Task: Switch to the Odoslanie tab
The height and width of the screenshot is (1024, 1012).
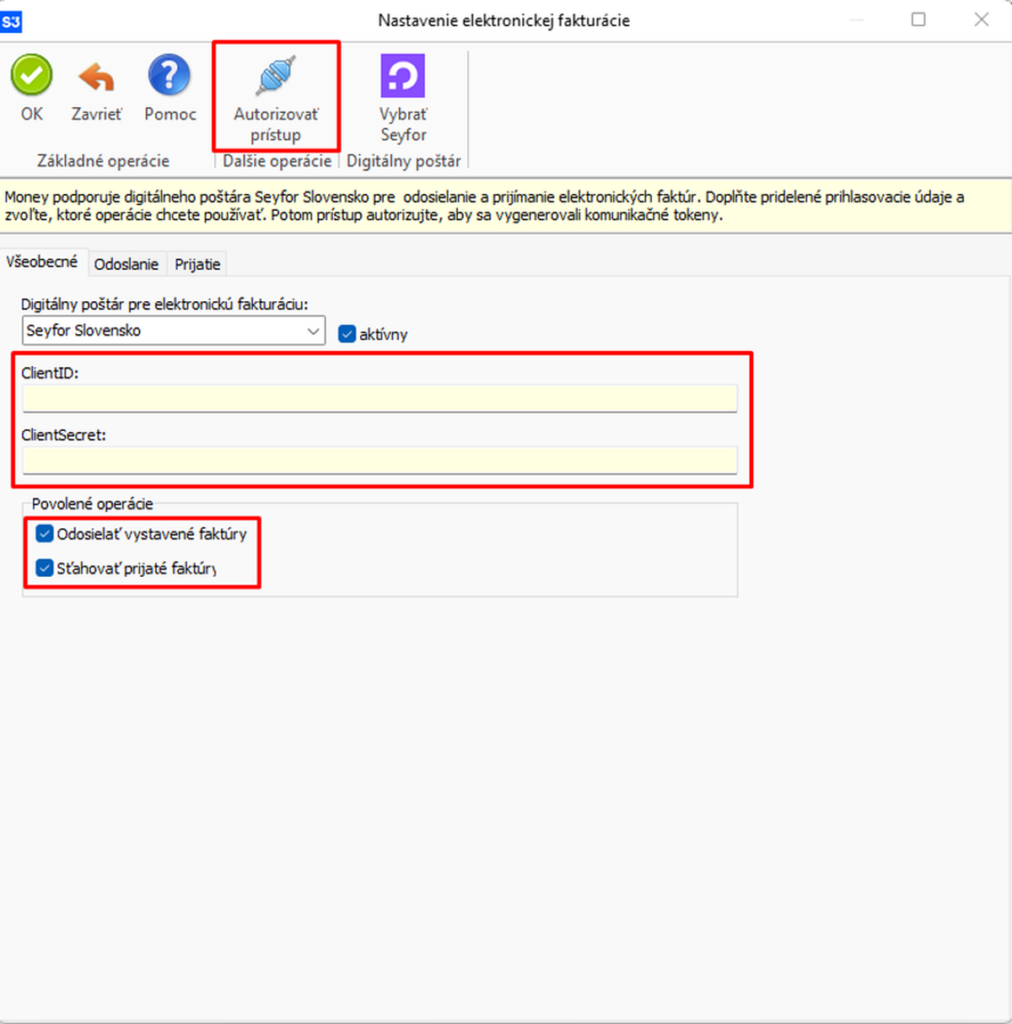Action: click(126, 264)
